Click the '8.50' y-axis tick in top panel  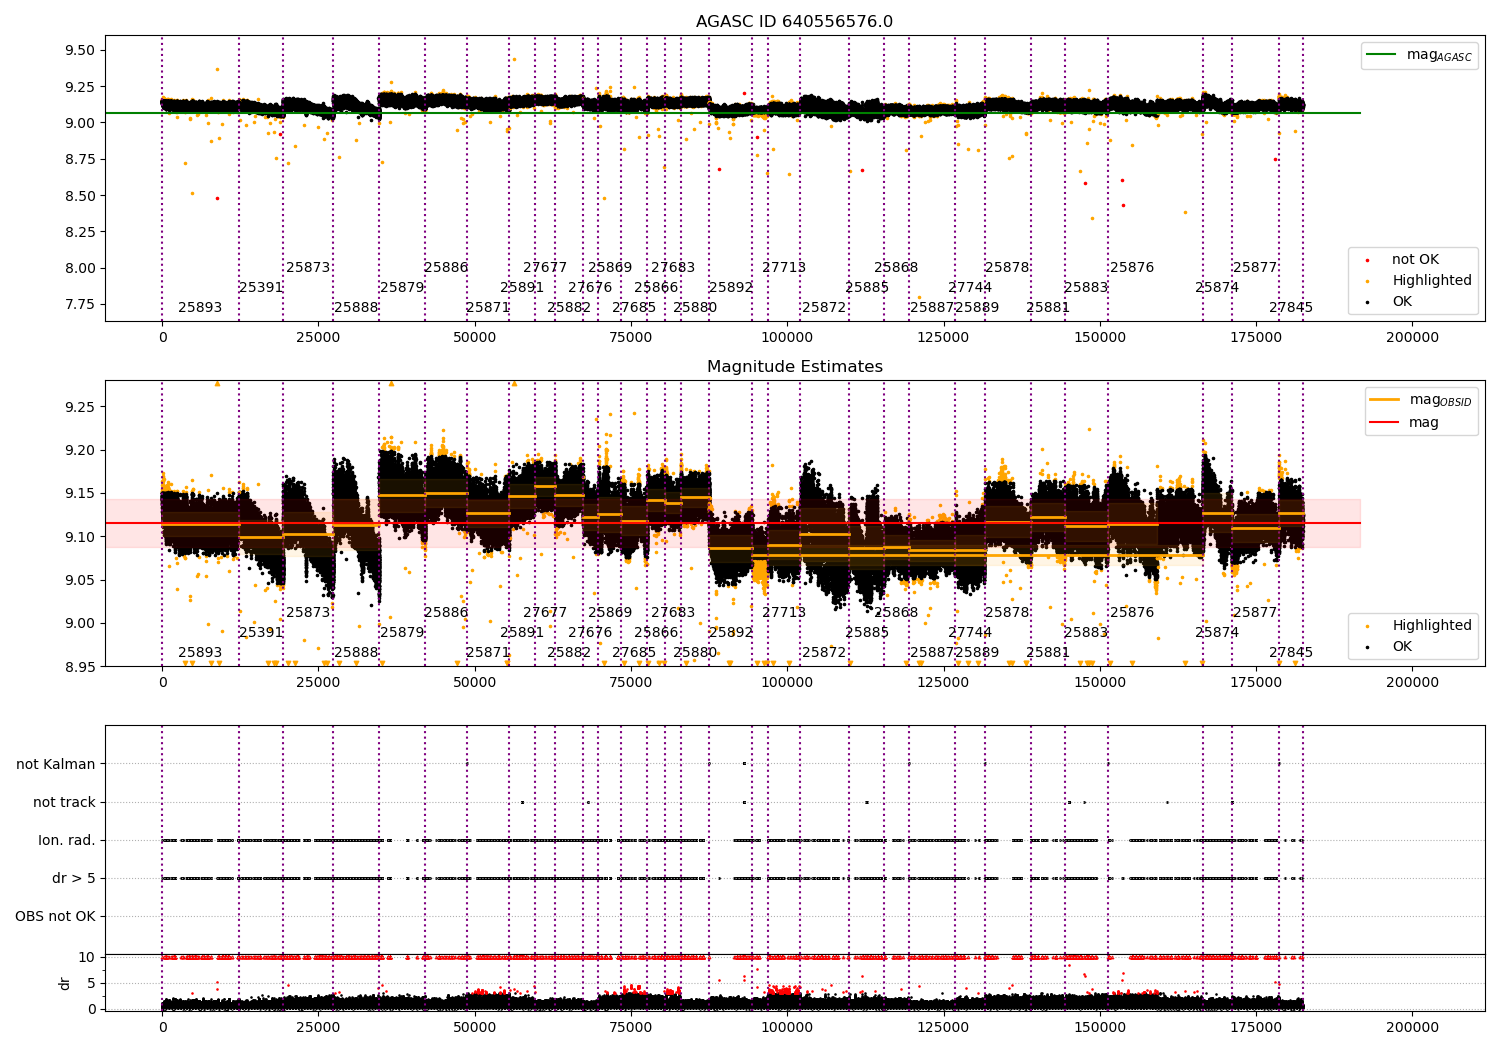point(80,196)
